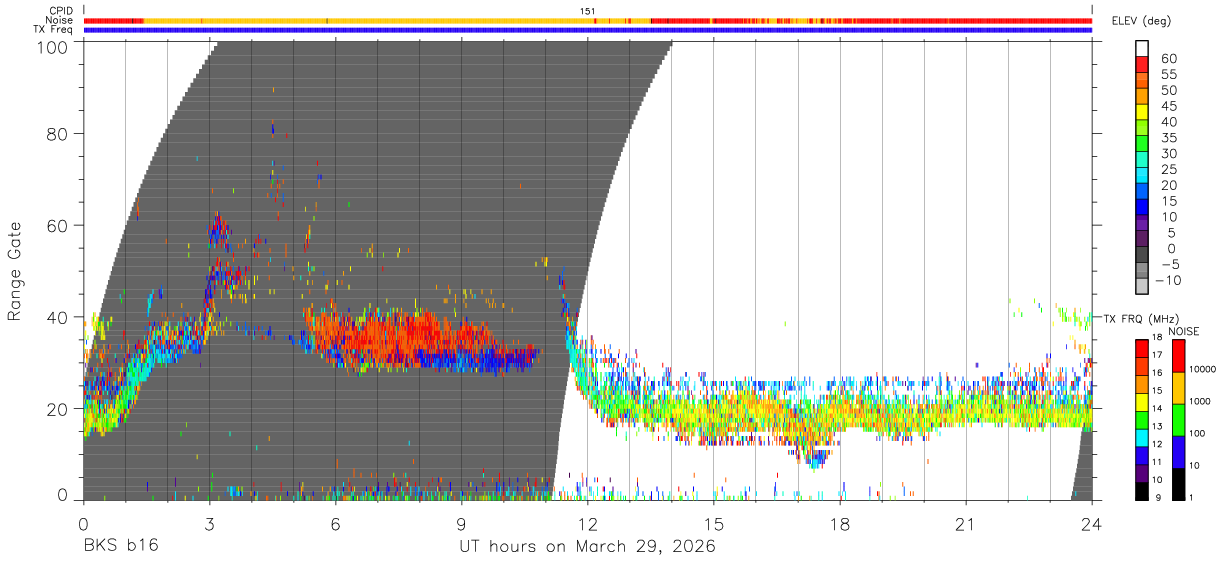Image resolution: width=1228 pixels, height=567 pixels.
Task: Click the "UT hours on March 29, 2026" axis title
Action: coord(587,548)
